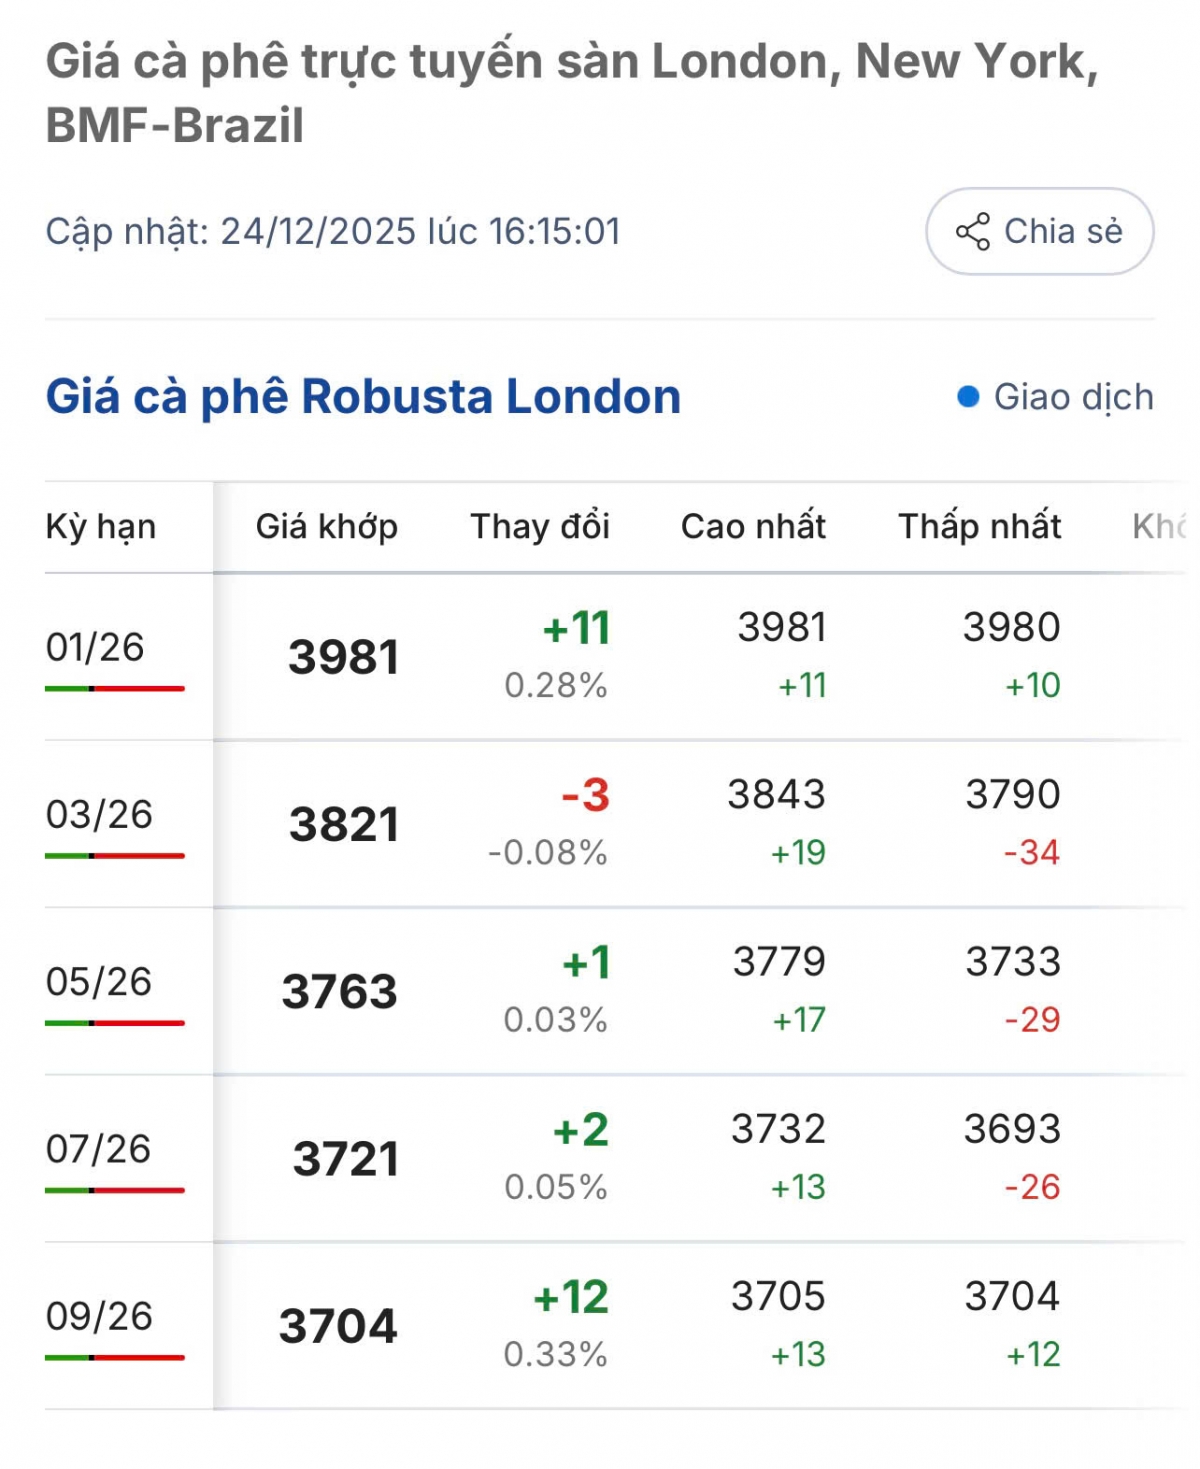
Task: Click the blue Giao dịch status dot
Action: tap(967, 397)
